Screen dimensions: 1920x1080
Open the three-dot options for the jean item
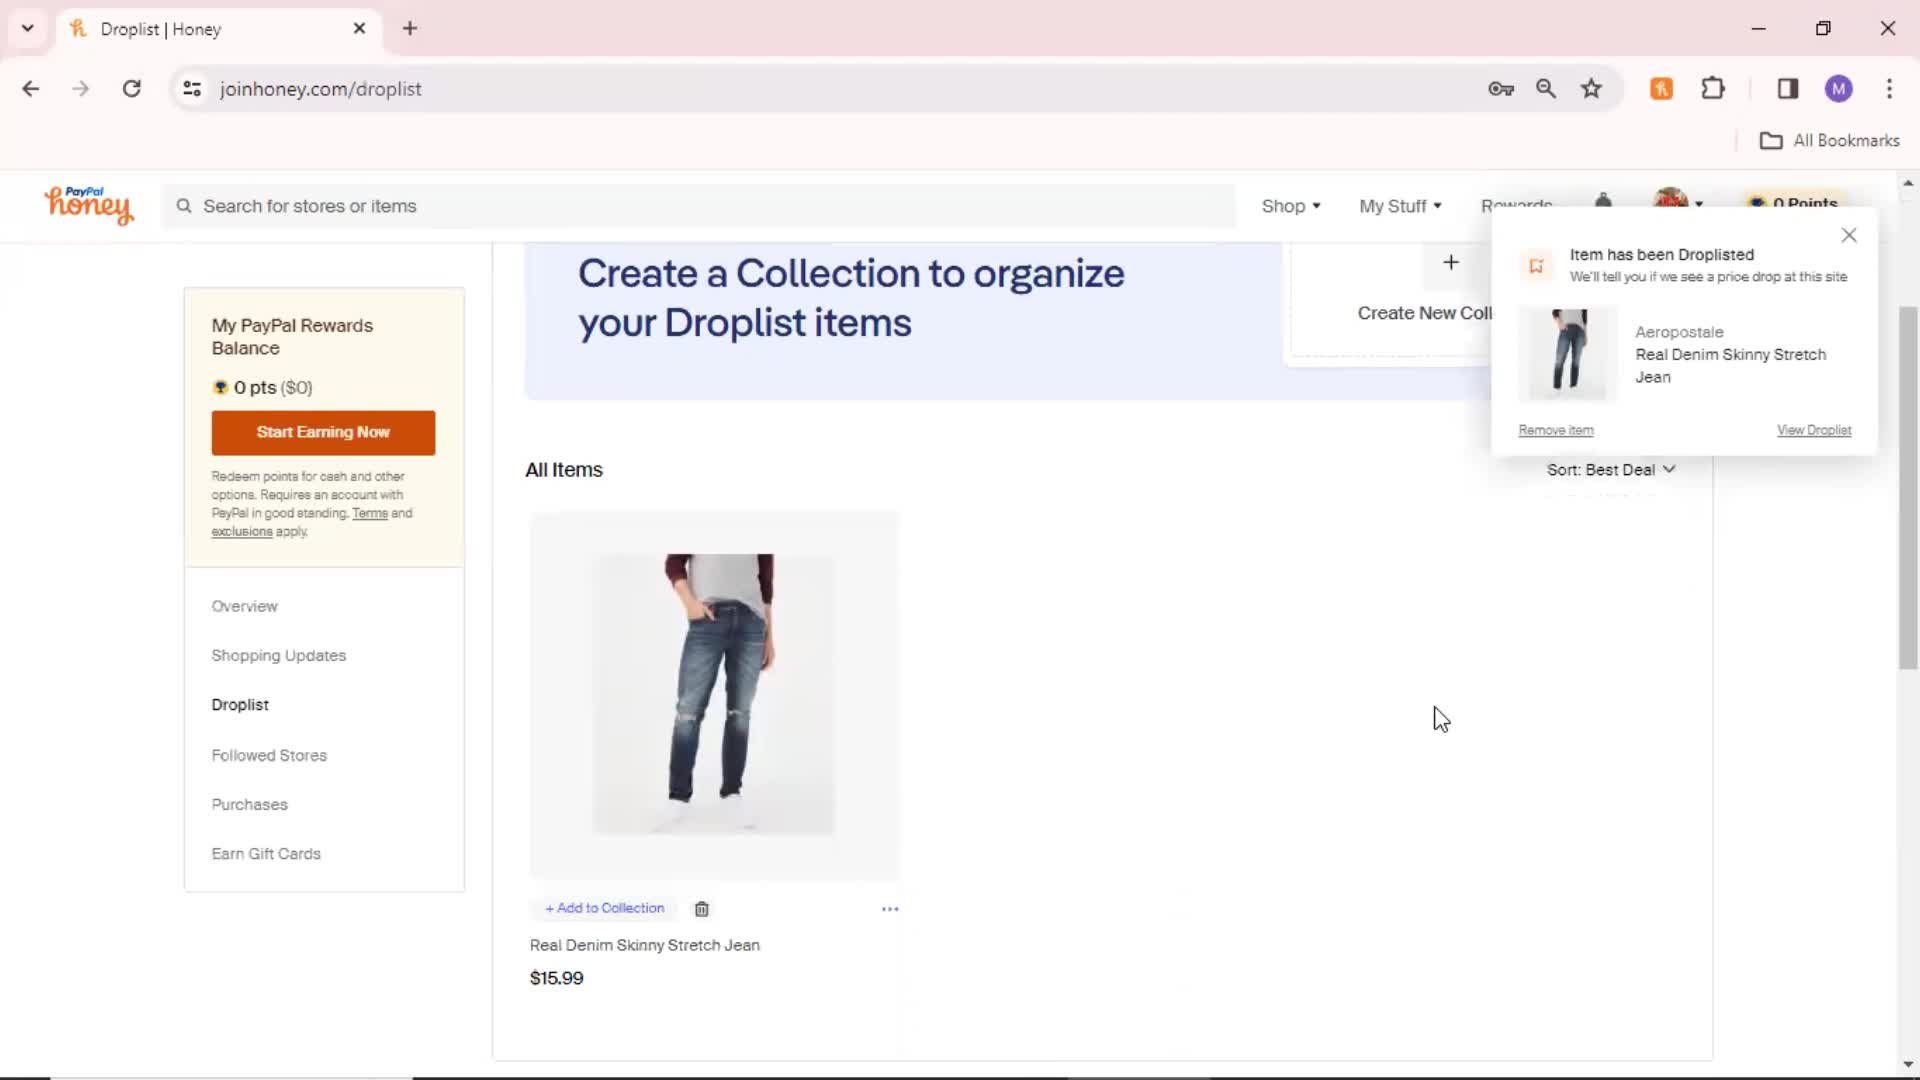[890, 909]
